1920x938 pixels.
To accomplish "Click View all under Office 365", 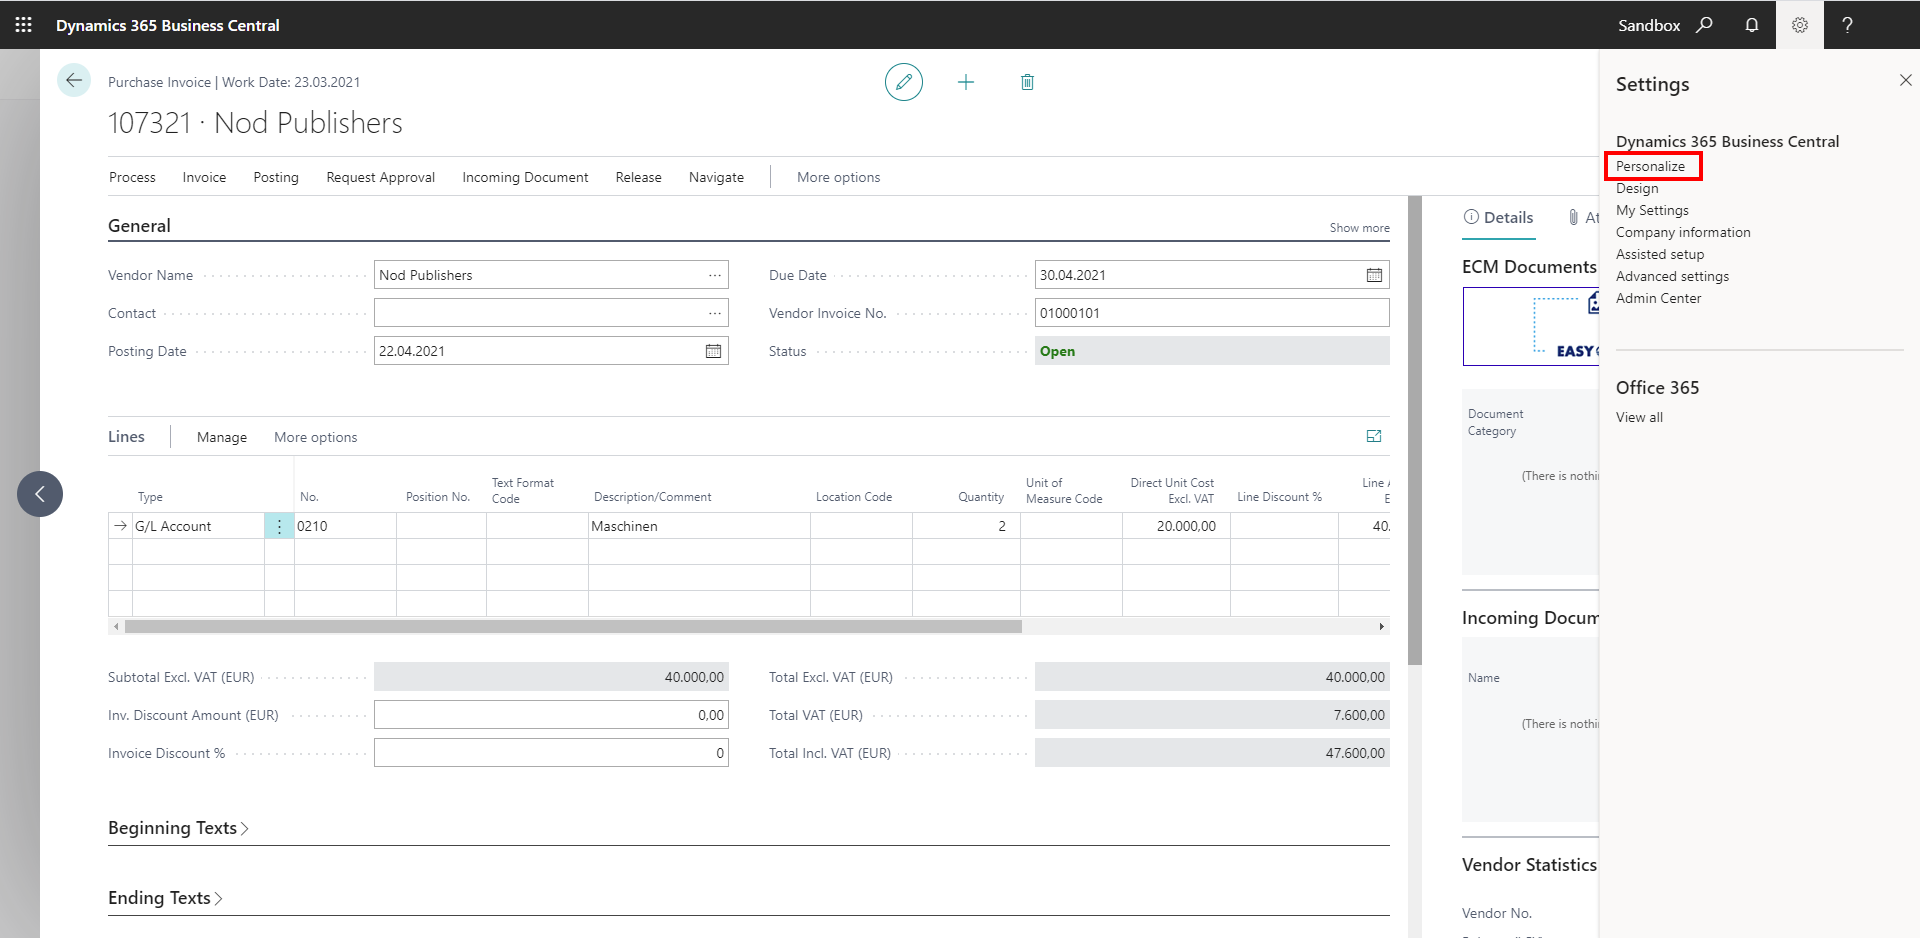I will [x=1639, y=417].
